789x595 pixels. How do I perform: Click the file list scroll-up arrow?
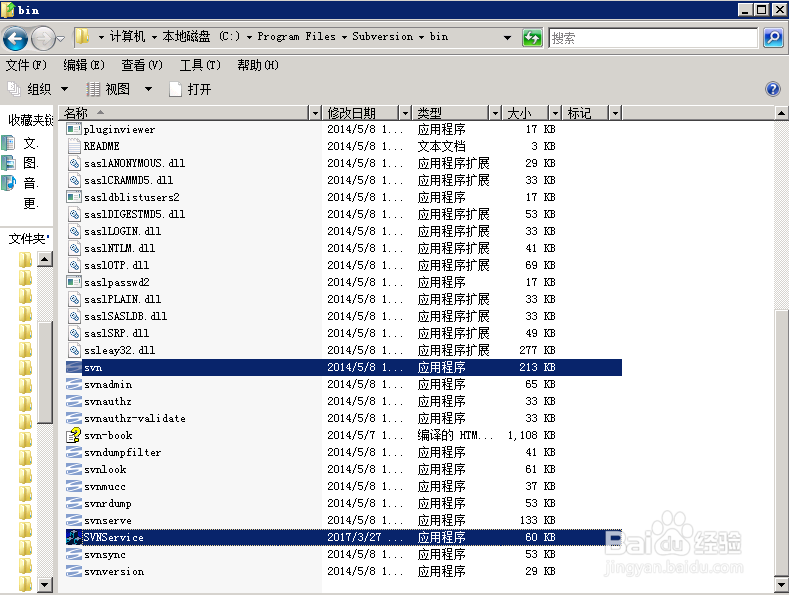[781, 113]
